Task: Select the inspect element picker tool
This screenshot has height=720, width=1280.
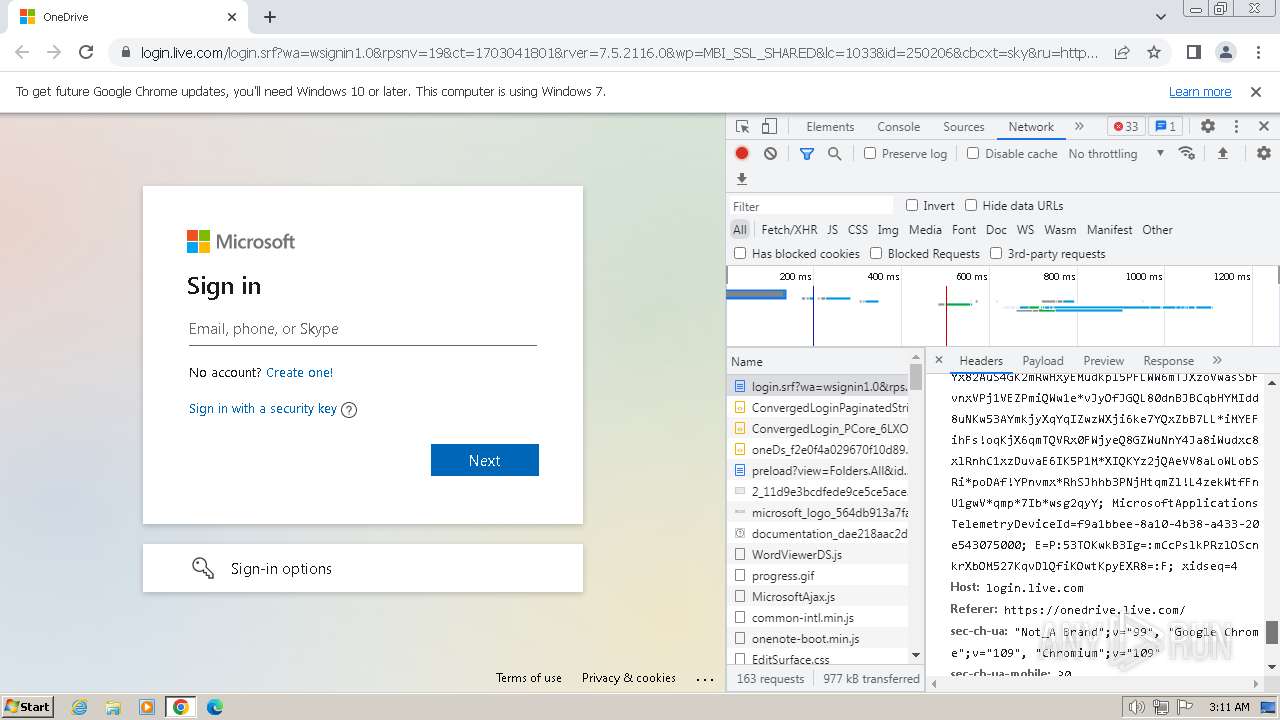Action: tap(742, 127)
